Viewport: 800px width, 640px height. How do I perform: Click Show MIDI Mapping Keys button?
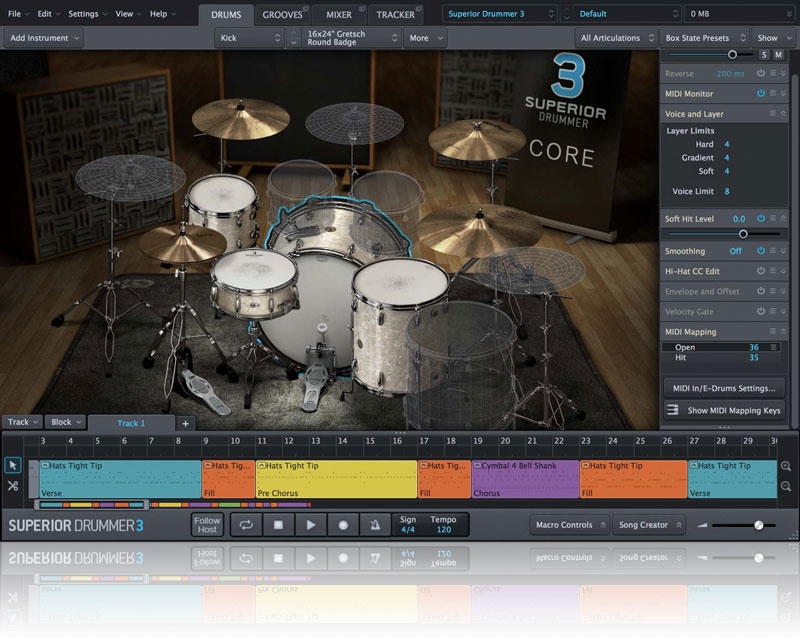click(x=724, y=410)
